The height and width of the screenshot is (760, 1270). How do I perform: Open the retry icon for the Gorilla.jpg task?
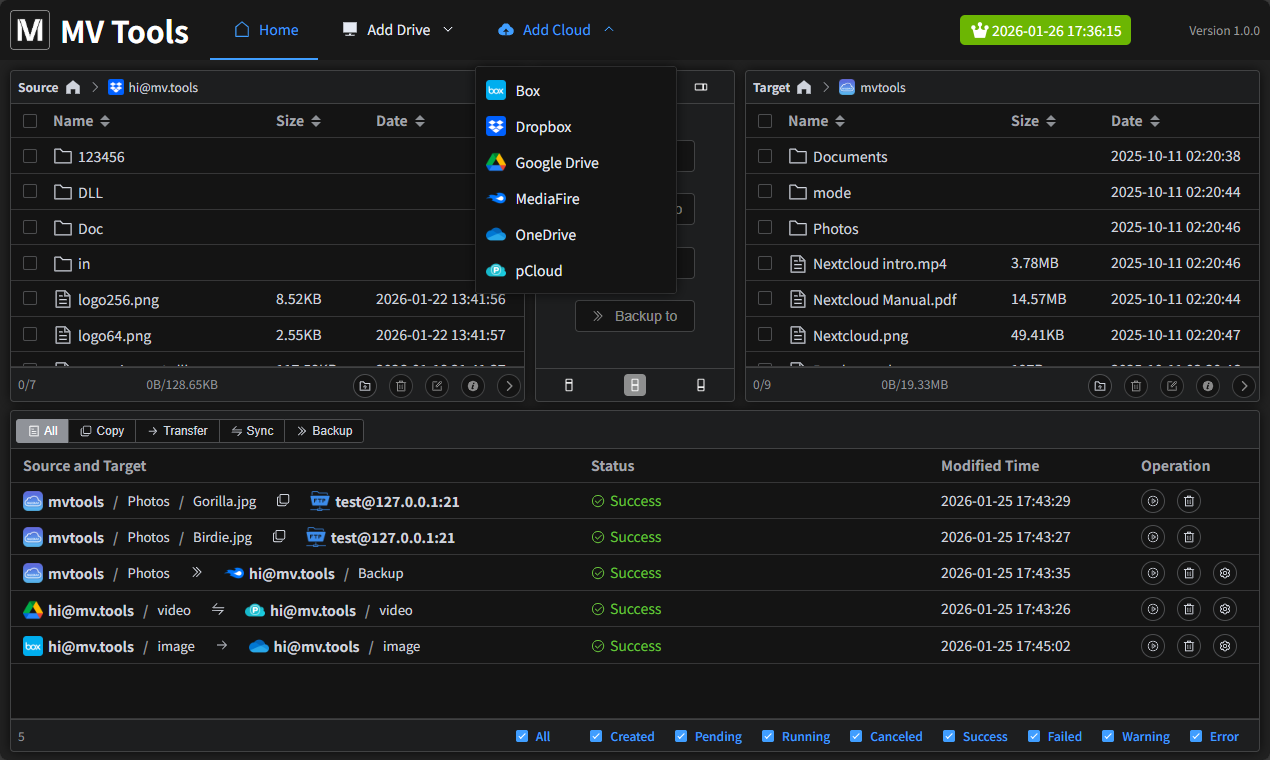(x=1152, y=501)
